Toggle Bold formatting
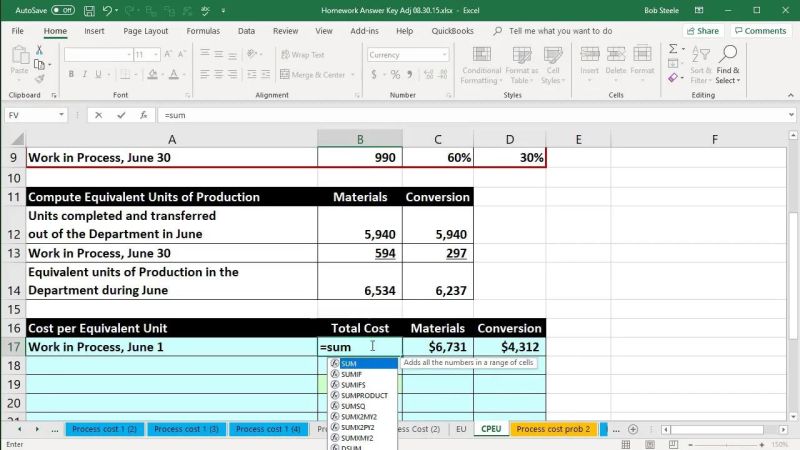This screenshot has height=450, width=800. (x=71, y=74)
